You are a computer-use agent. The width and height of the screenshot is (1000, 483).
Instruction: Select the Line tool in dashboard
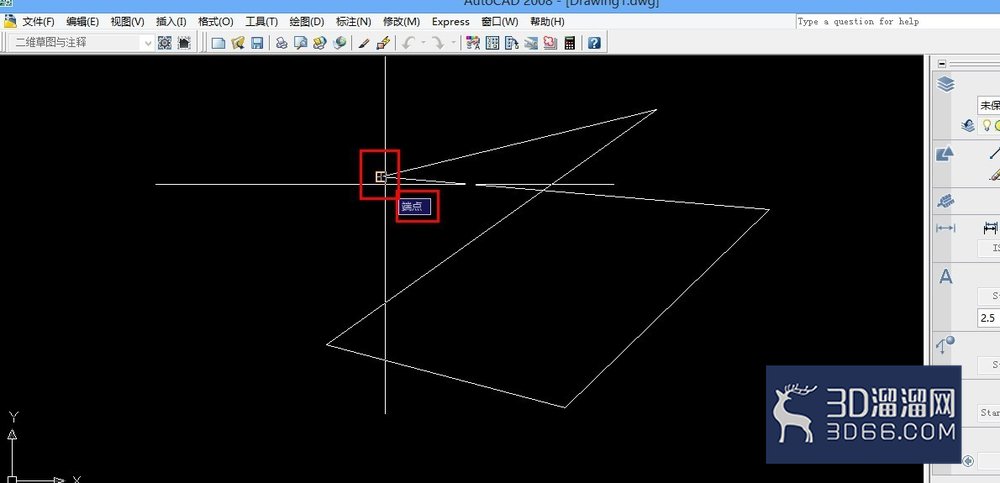pos(994,153)
